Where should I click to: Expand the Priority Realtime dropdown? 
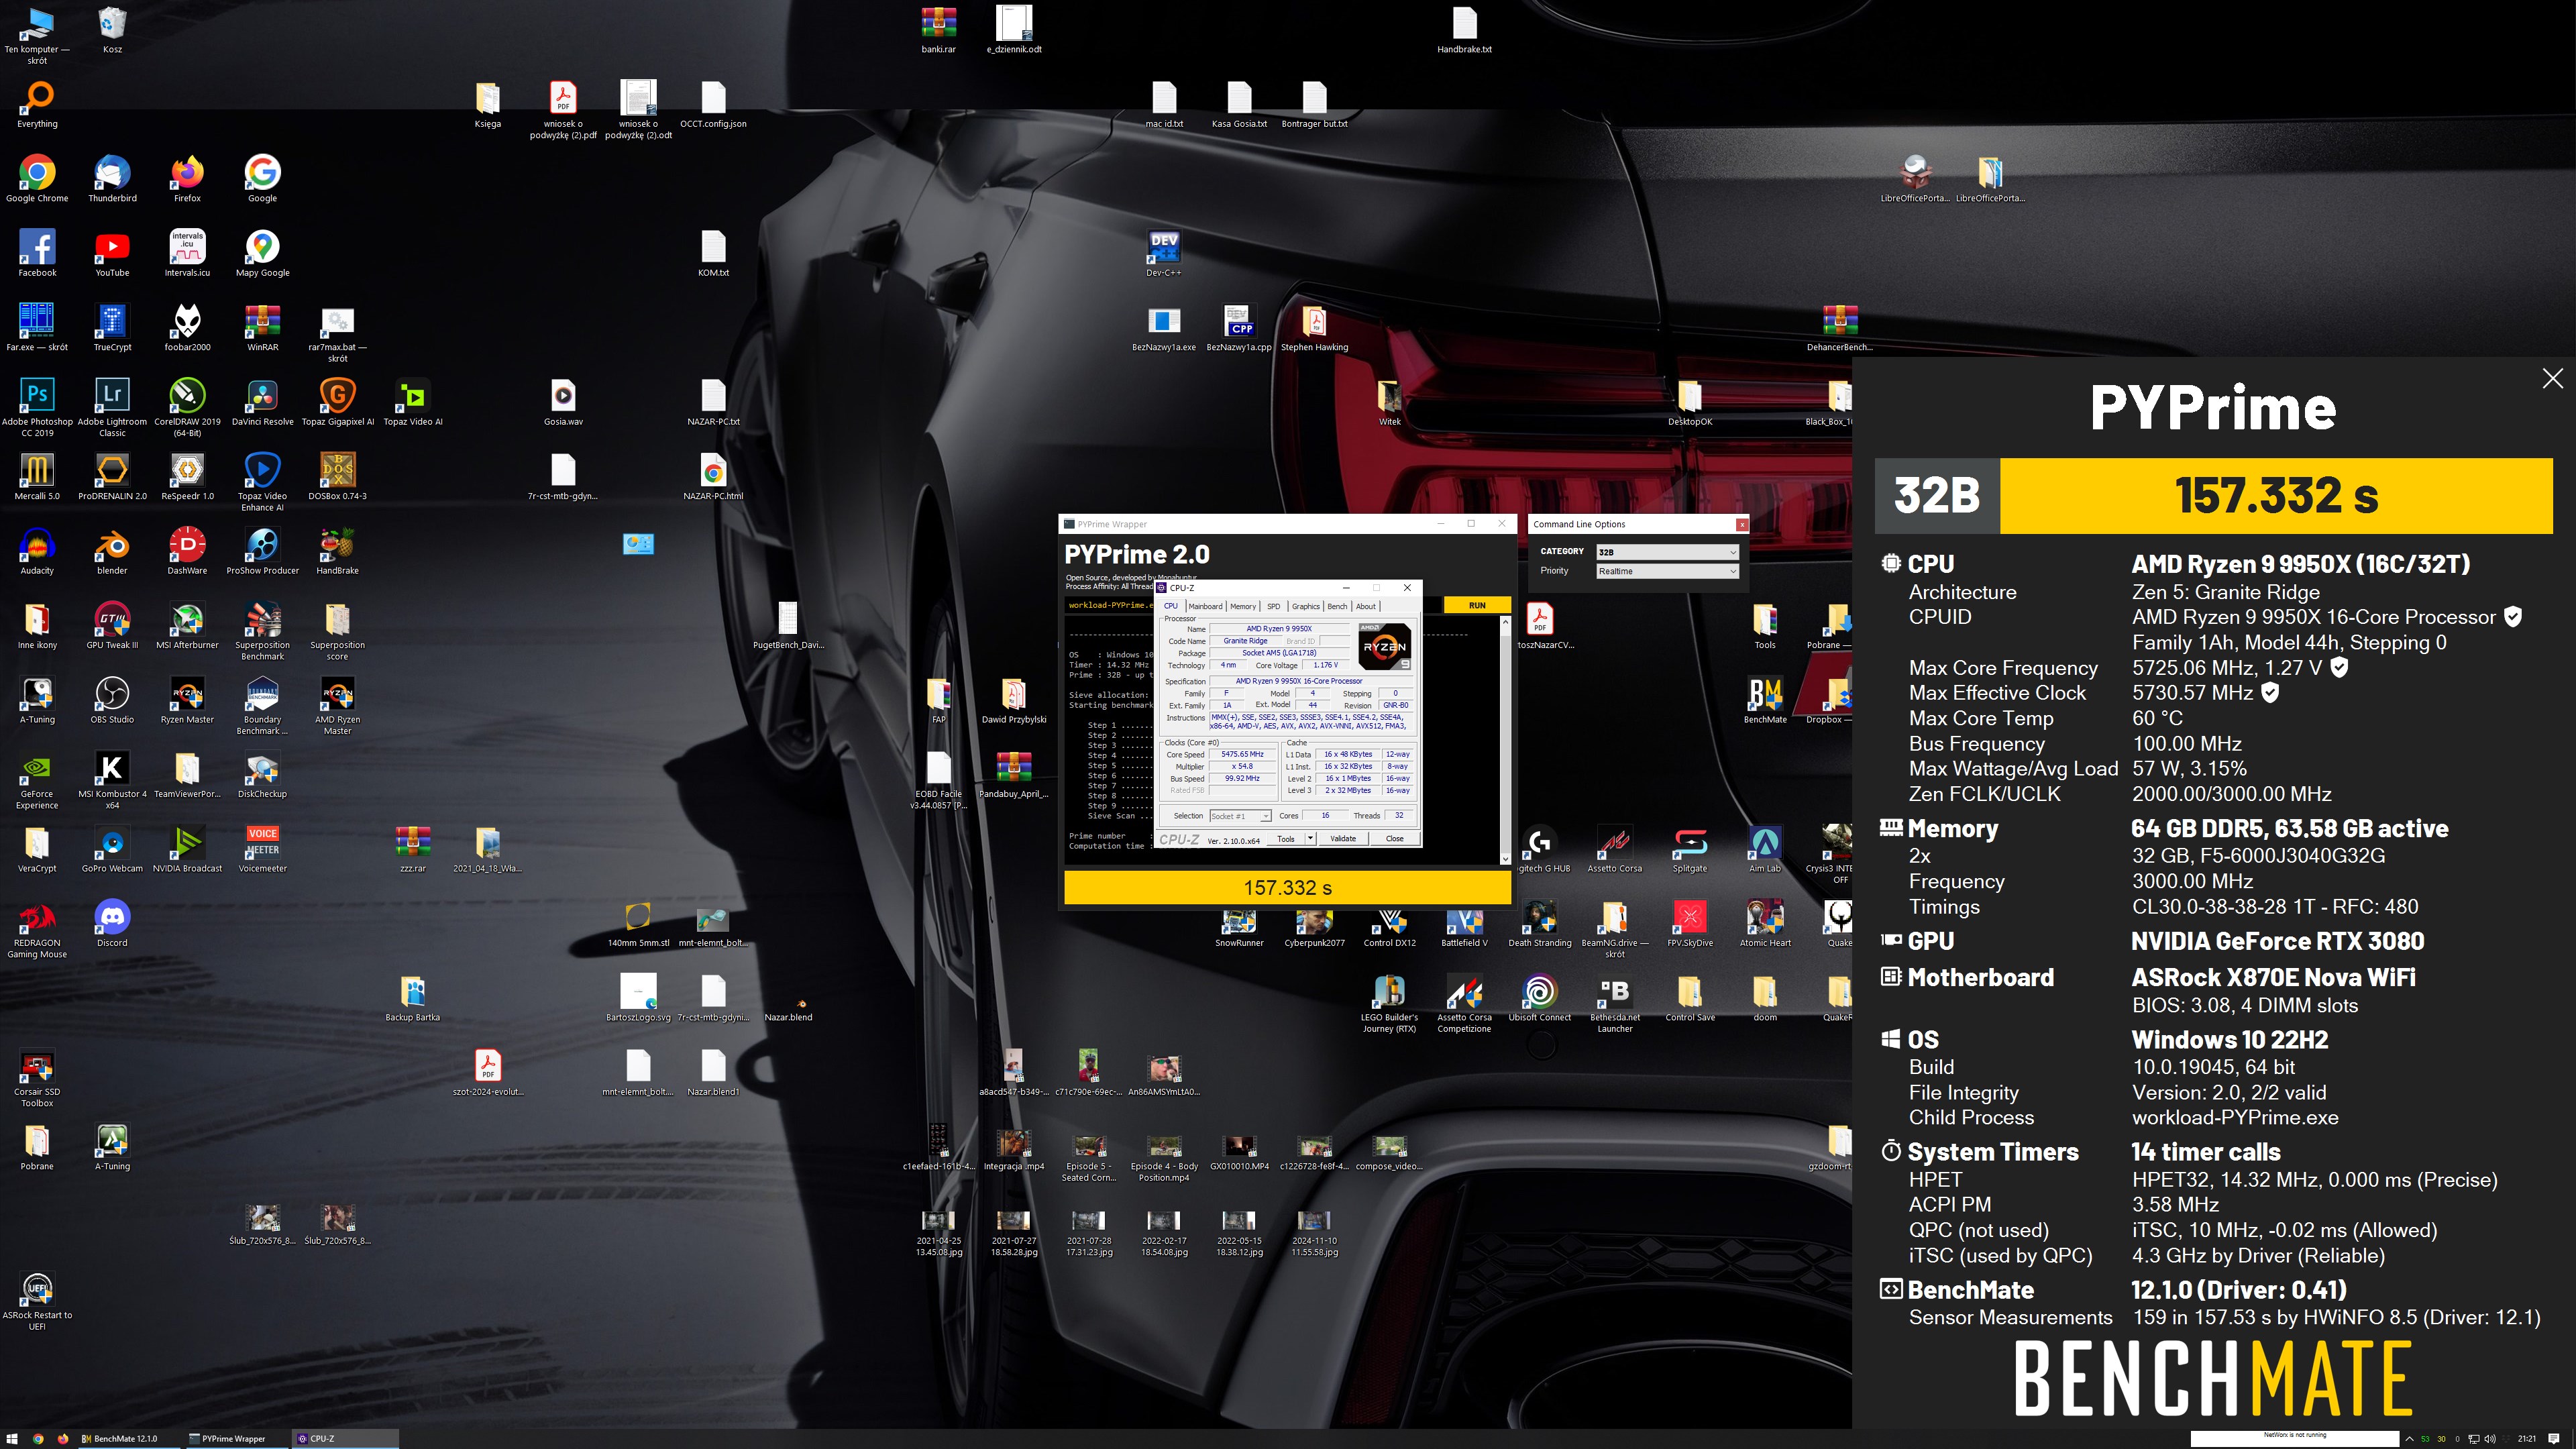click(1667, 571)
